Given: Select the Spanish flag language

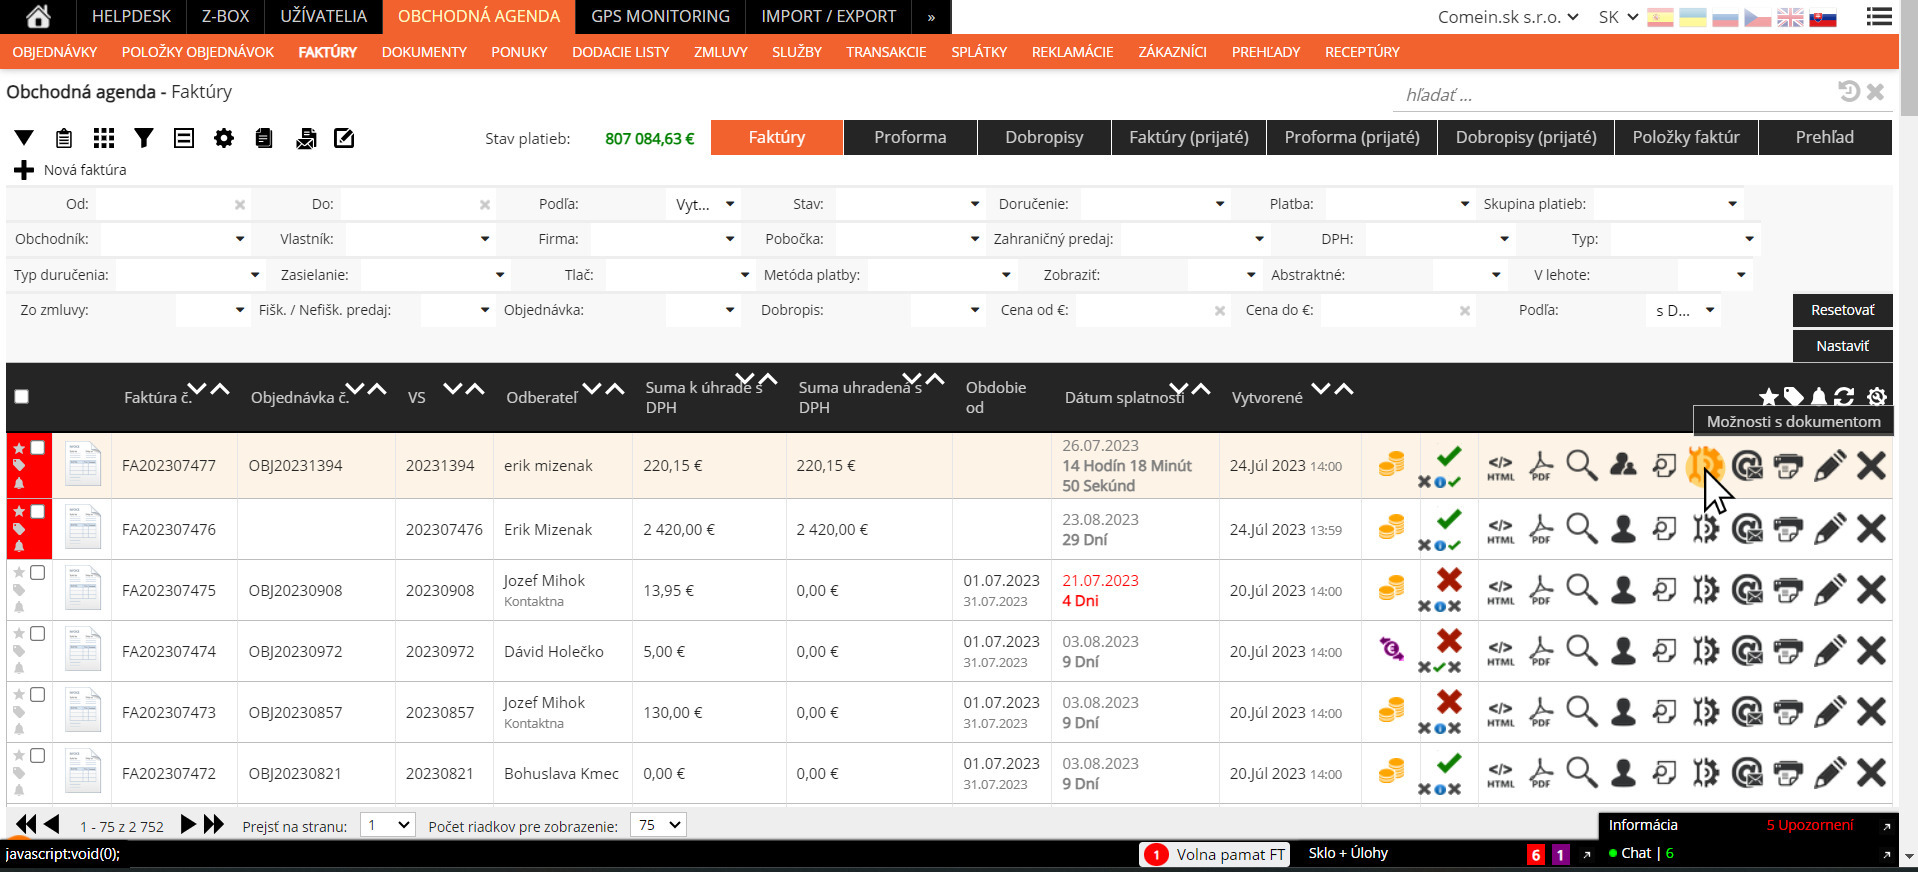Looking at the screenshot, I should [1660, 17].
